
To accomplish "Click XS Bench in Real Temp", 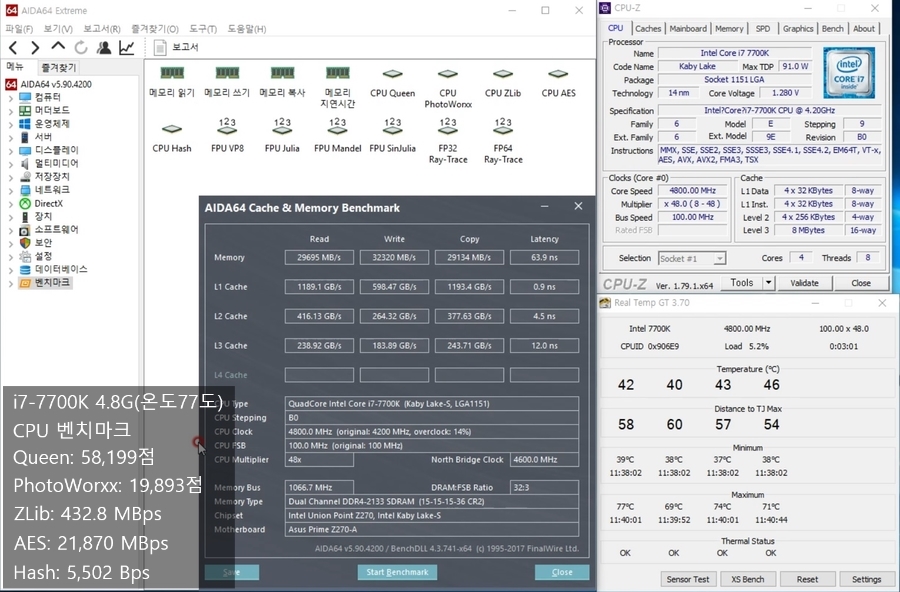I will [x=748, y=579].
